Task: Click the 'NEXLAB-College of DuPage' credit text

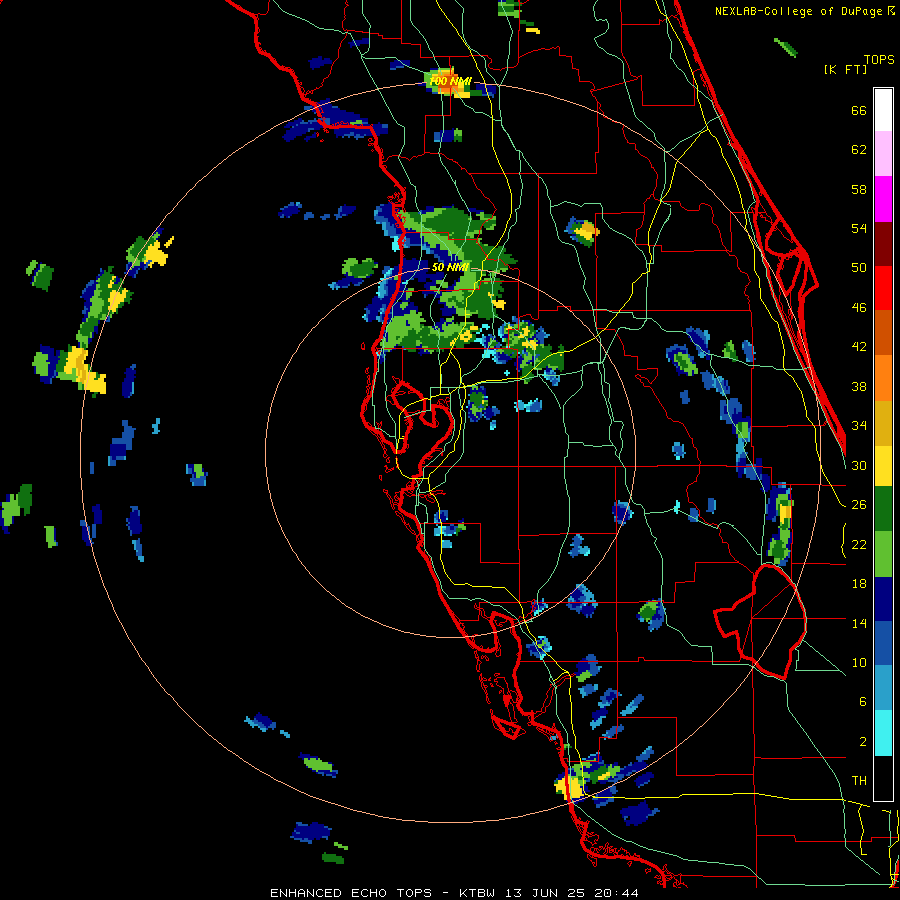Action: (800, 11)
